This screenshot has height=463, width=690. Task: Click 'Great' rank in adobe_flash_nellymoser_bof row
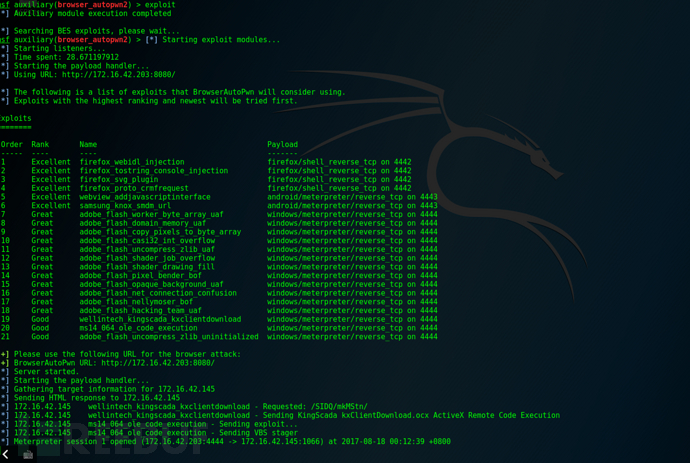(x=42, y=302)
